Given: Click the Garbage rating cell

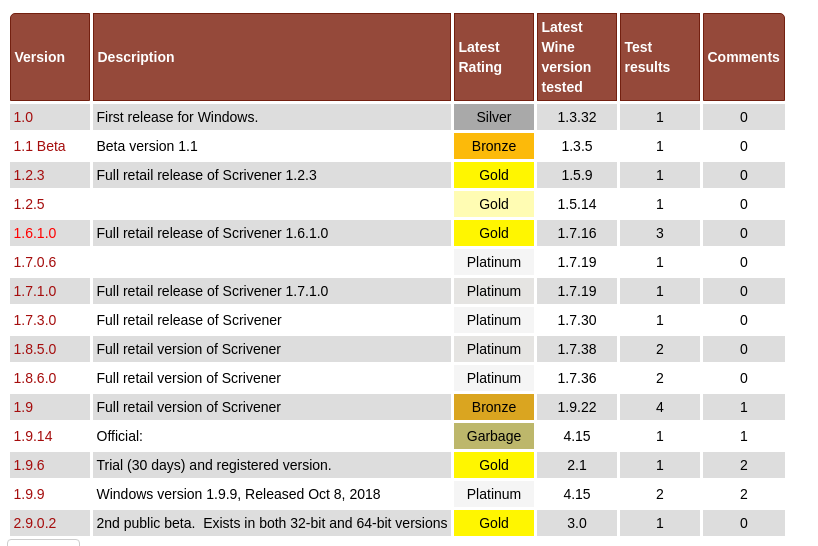Looking at the screenshot, I should coord(494,436).
